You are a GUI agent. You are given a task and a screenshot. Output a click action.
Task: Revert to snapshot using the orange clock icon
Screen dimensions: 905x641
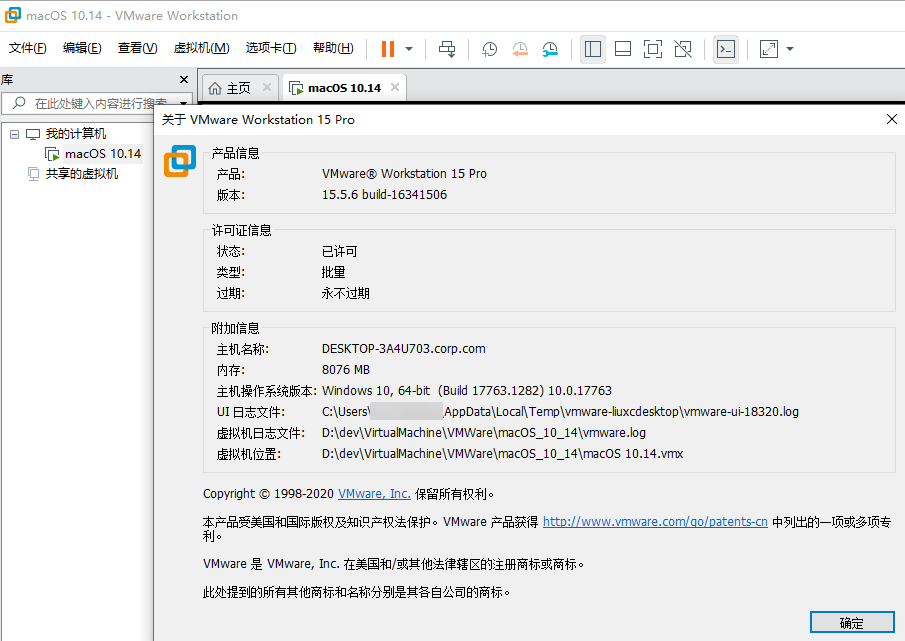[x=520, y=49]
